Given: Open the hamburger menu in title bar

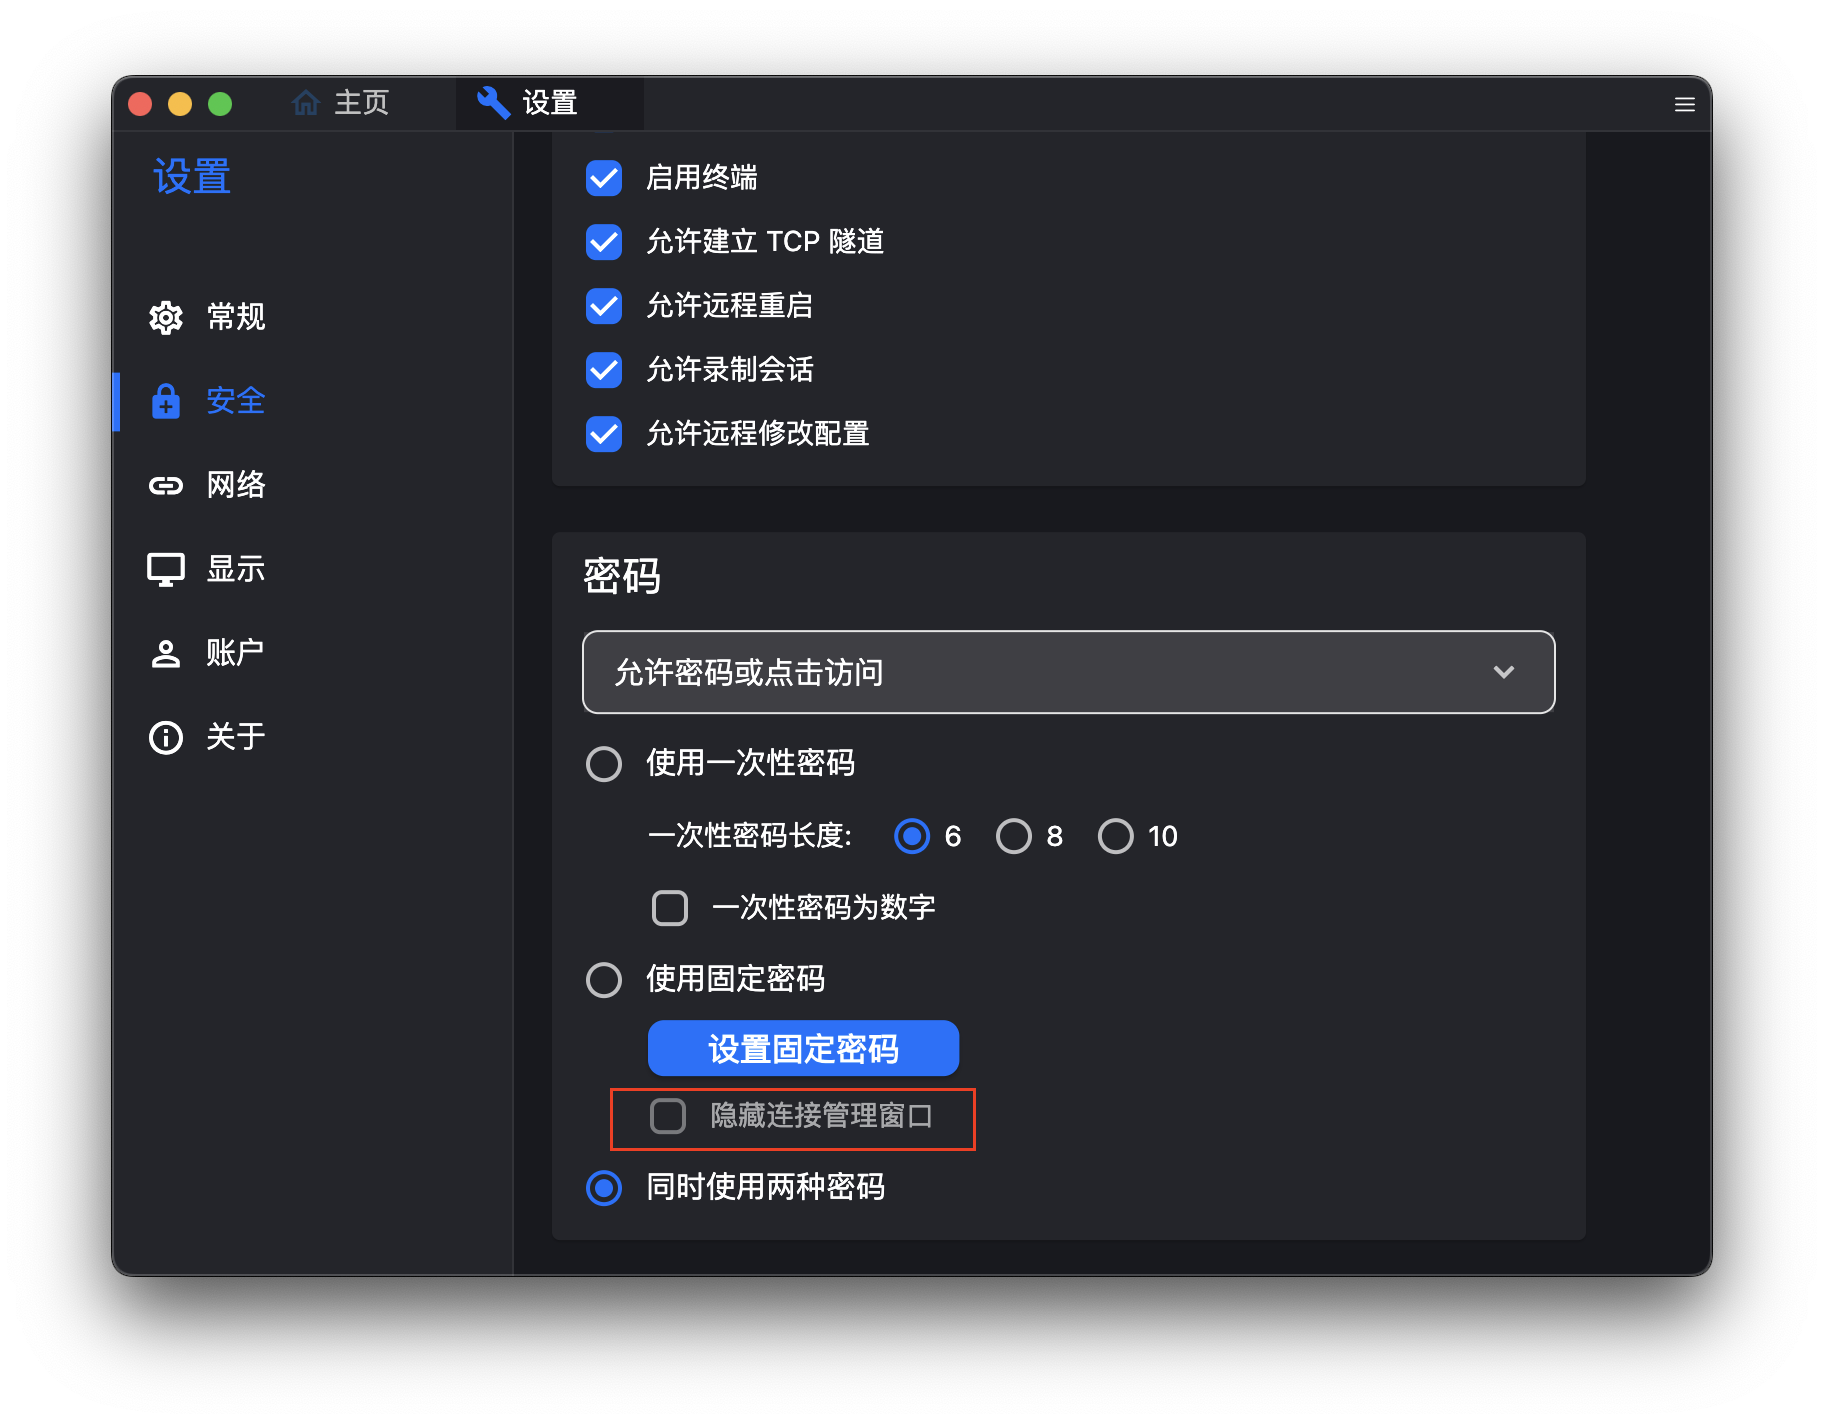Looking at the screenshot, I should 1684,104.
